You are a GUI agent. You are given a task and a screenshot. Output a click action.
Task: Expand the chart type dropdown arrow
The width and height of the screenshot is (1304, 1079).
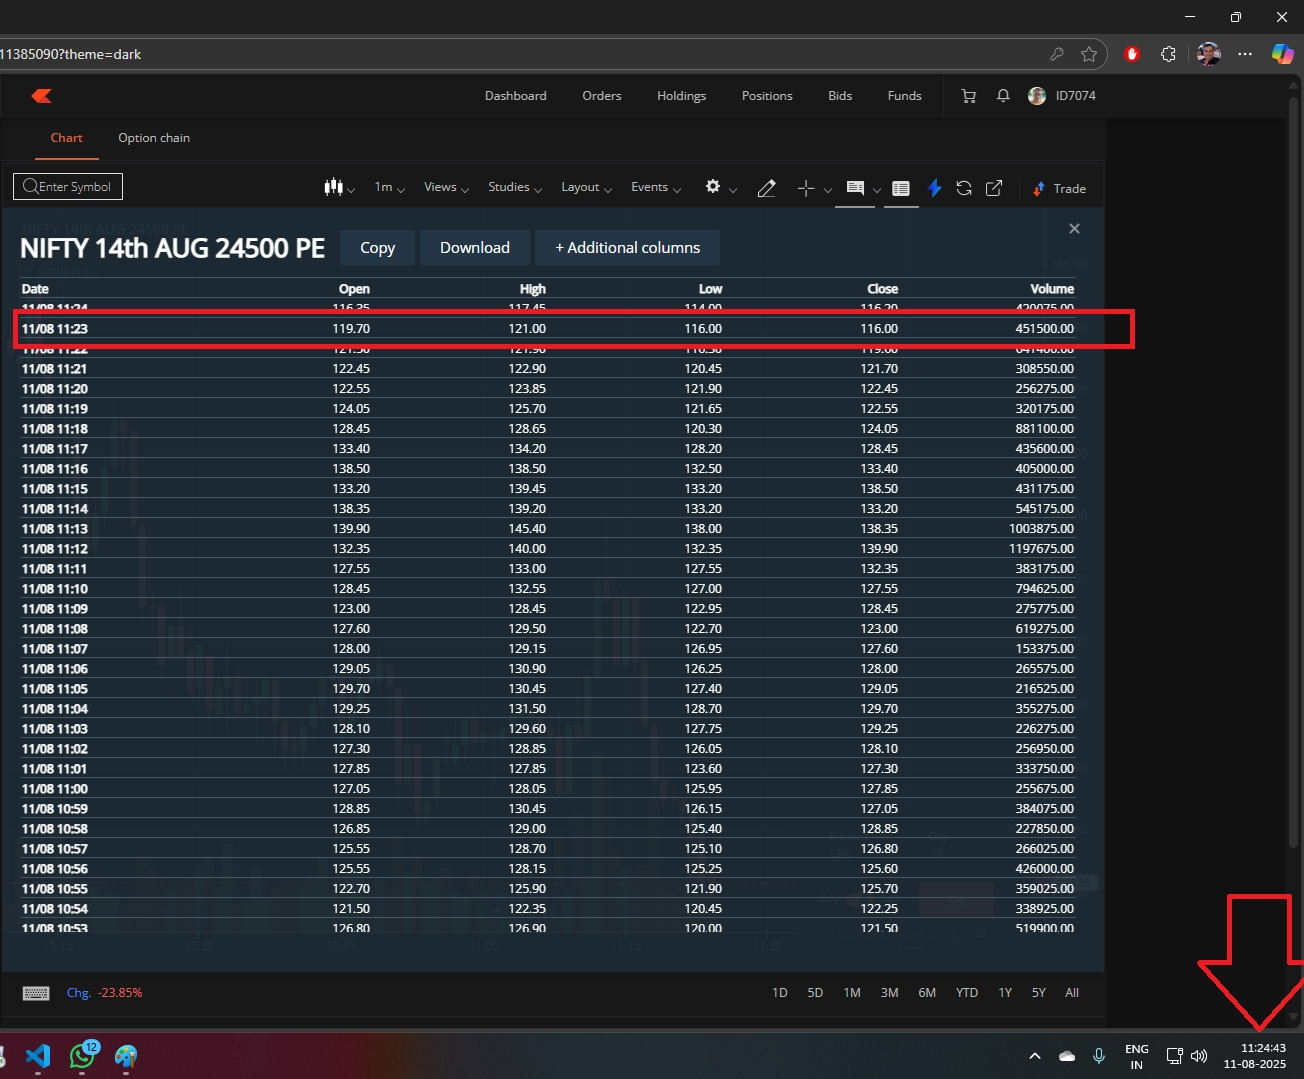(351, 189)
